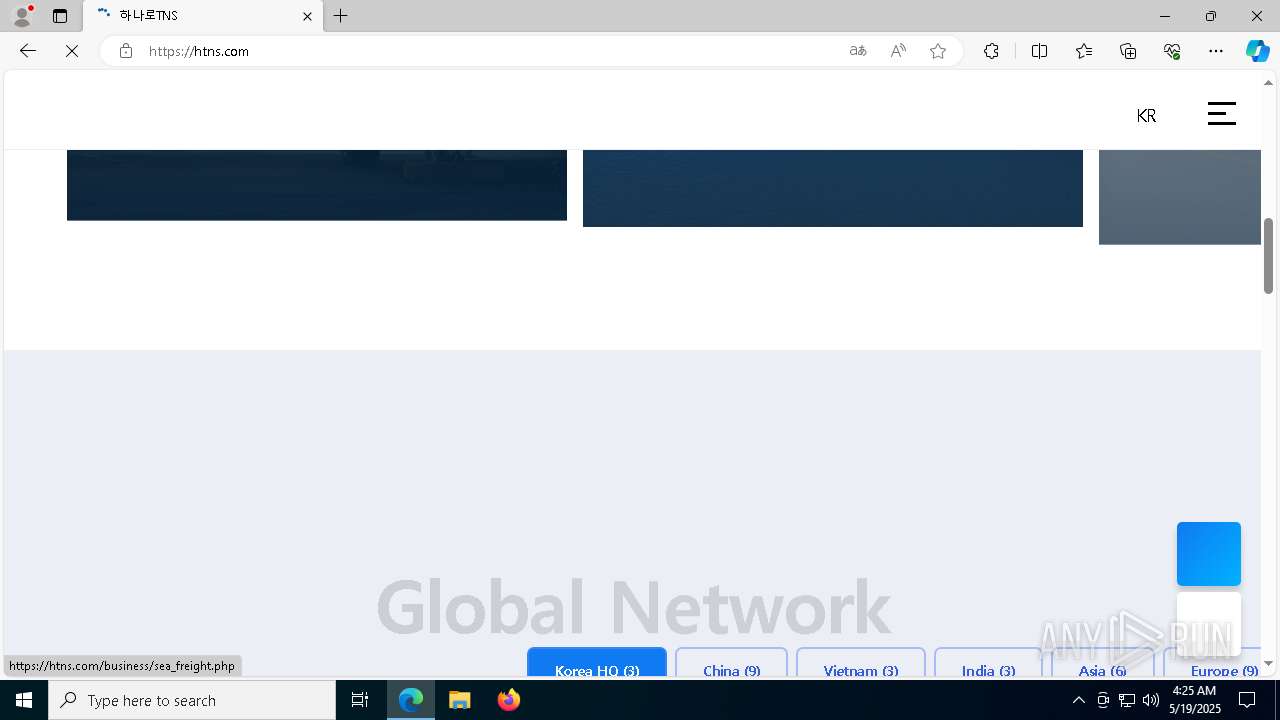The width and height of the screenshot is (1280, 720).
Task: Open the Copilot sidebar
Action: [x=1258, y=51]
